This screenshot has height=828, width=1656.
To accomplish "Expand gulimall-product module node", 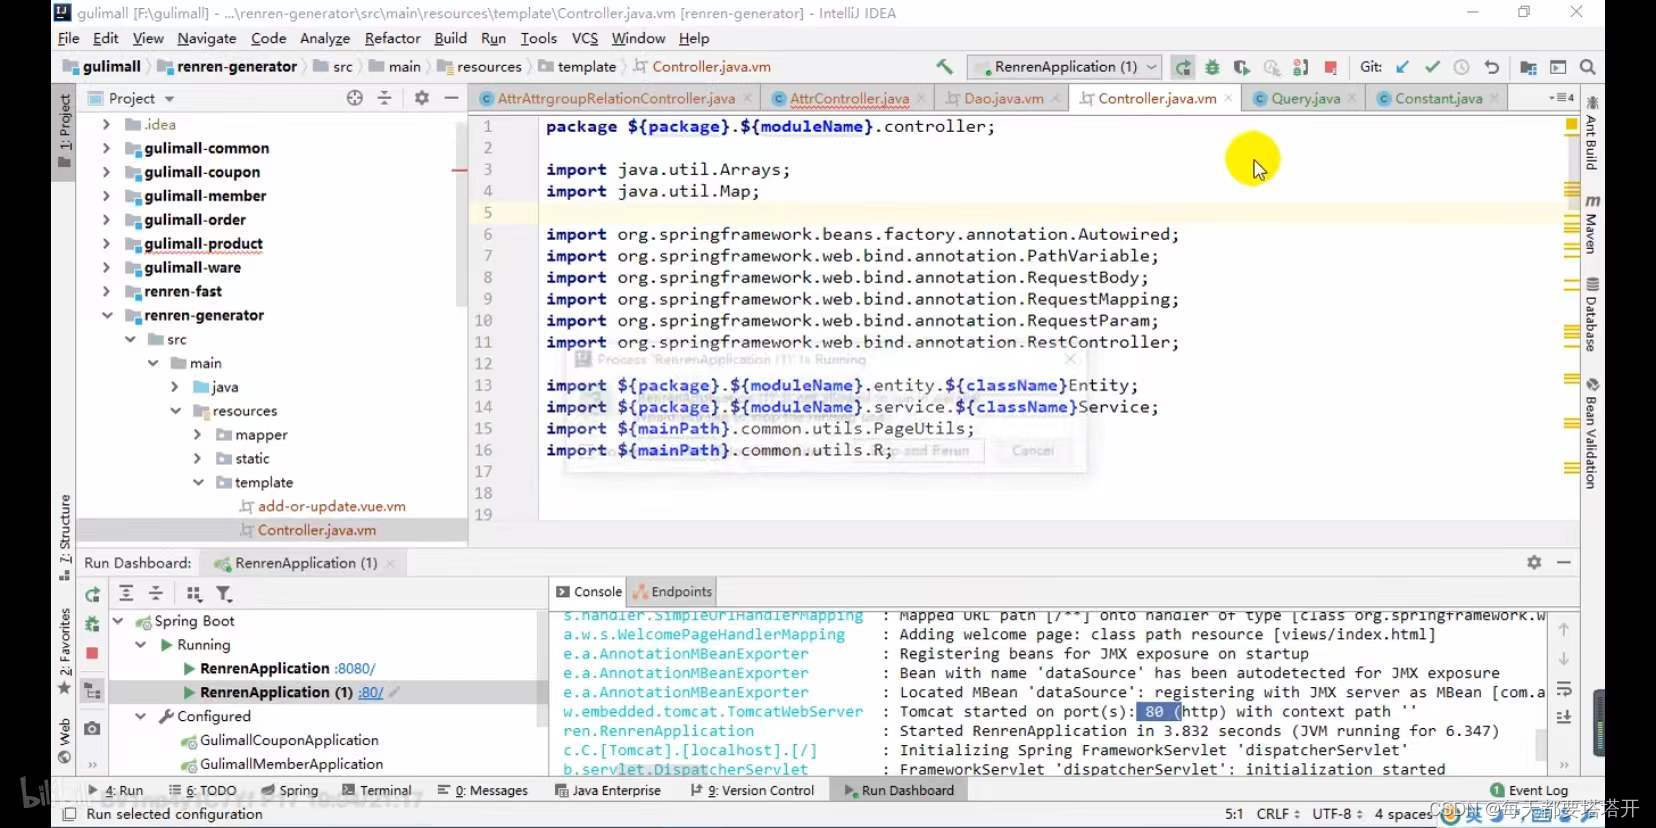I will coord(106,243).
